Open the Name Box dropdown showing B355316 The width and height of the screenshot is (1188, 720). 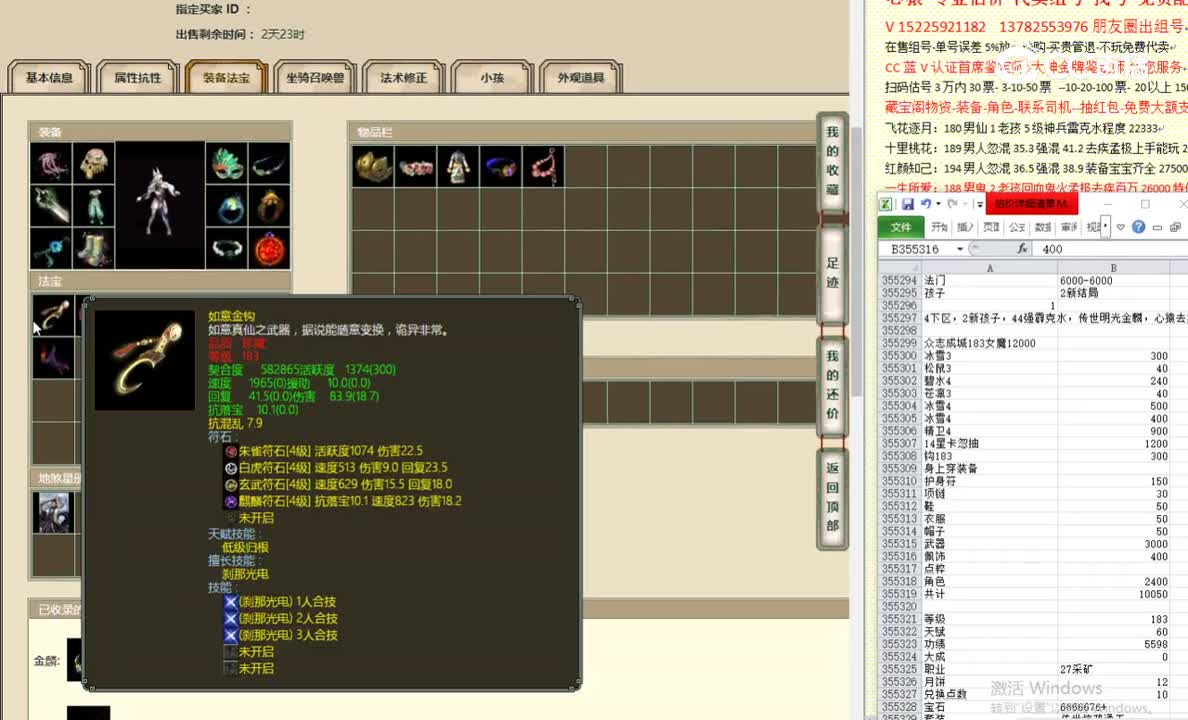(x=959, y=248)
